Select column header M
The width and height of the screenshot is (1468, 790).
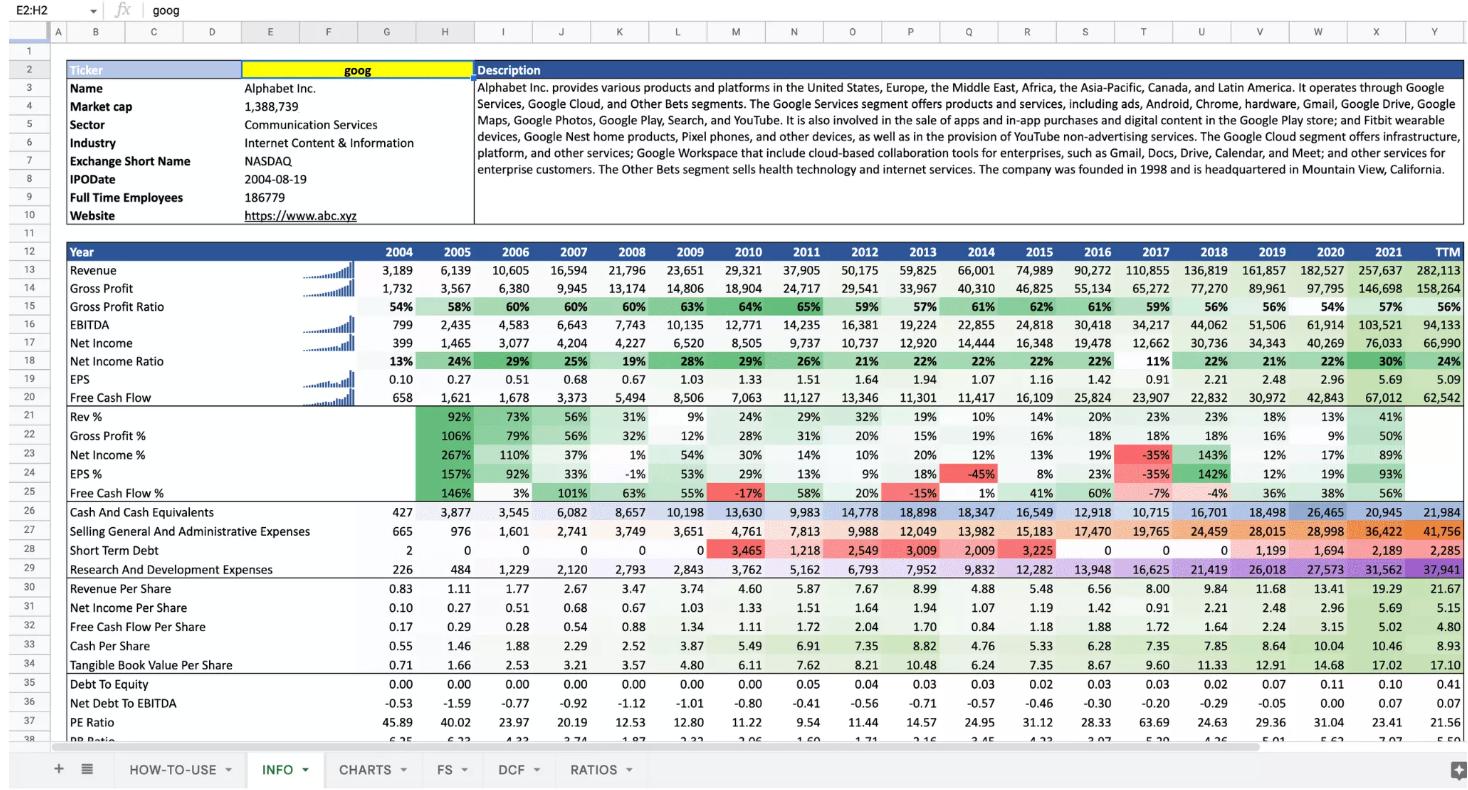point(736,32)
